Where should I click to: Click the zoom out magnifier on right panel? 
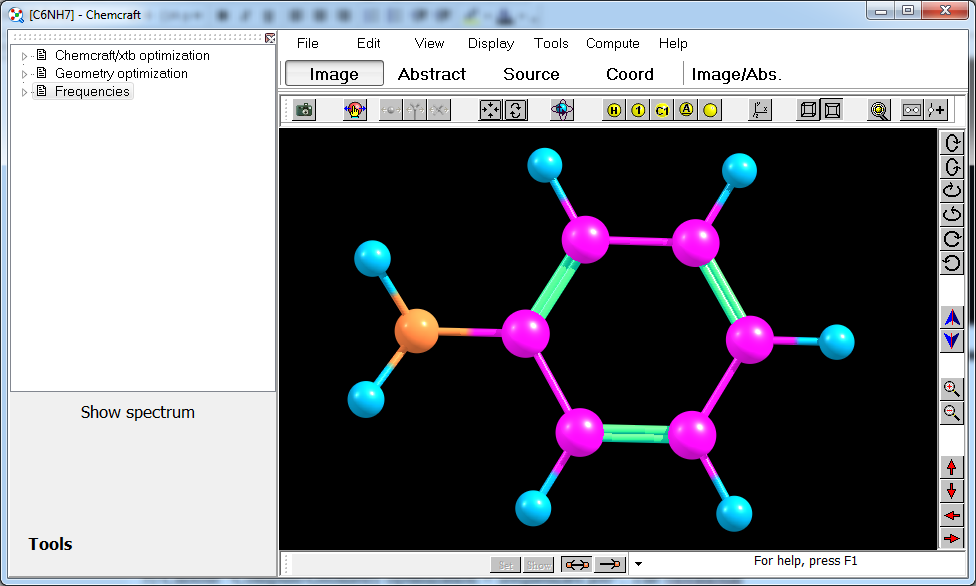click(952, 413)
